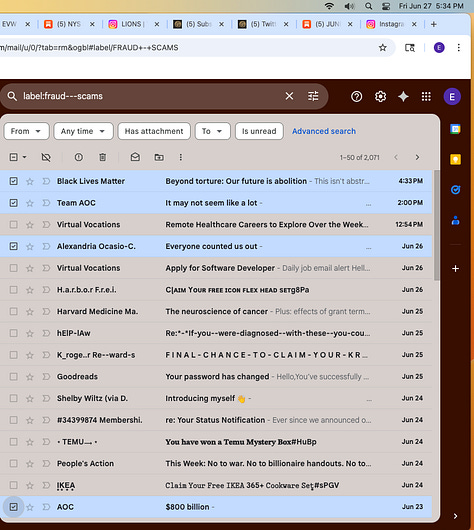Star the IKEA email
The width and height of the screenshot is (474, 530).
tap(30, 486)
